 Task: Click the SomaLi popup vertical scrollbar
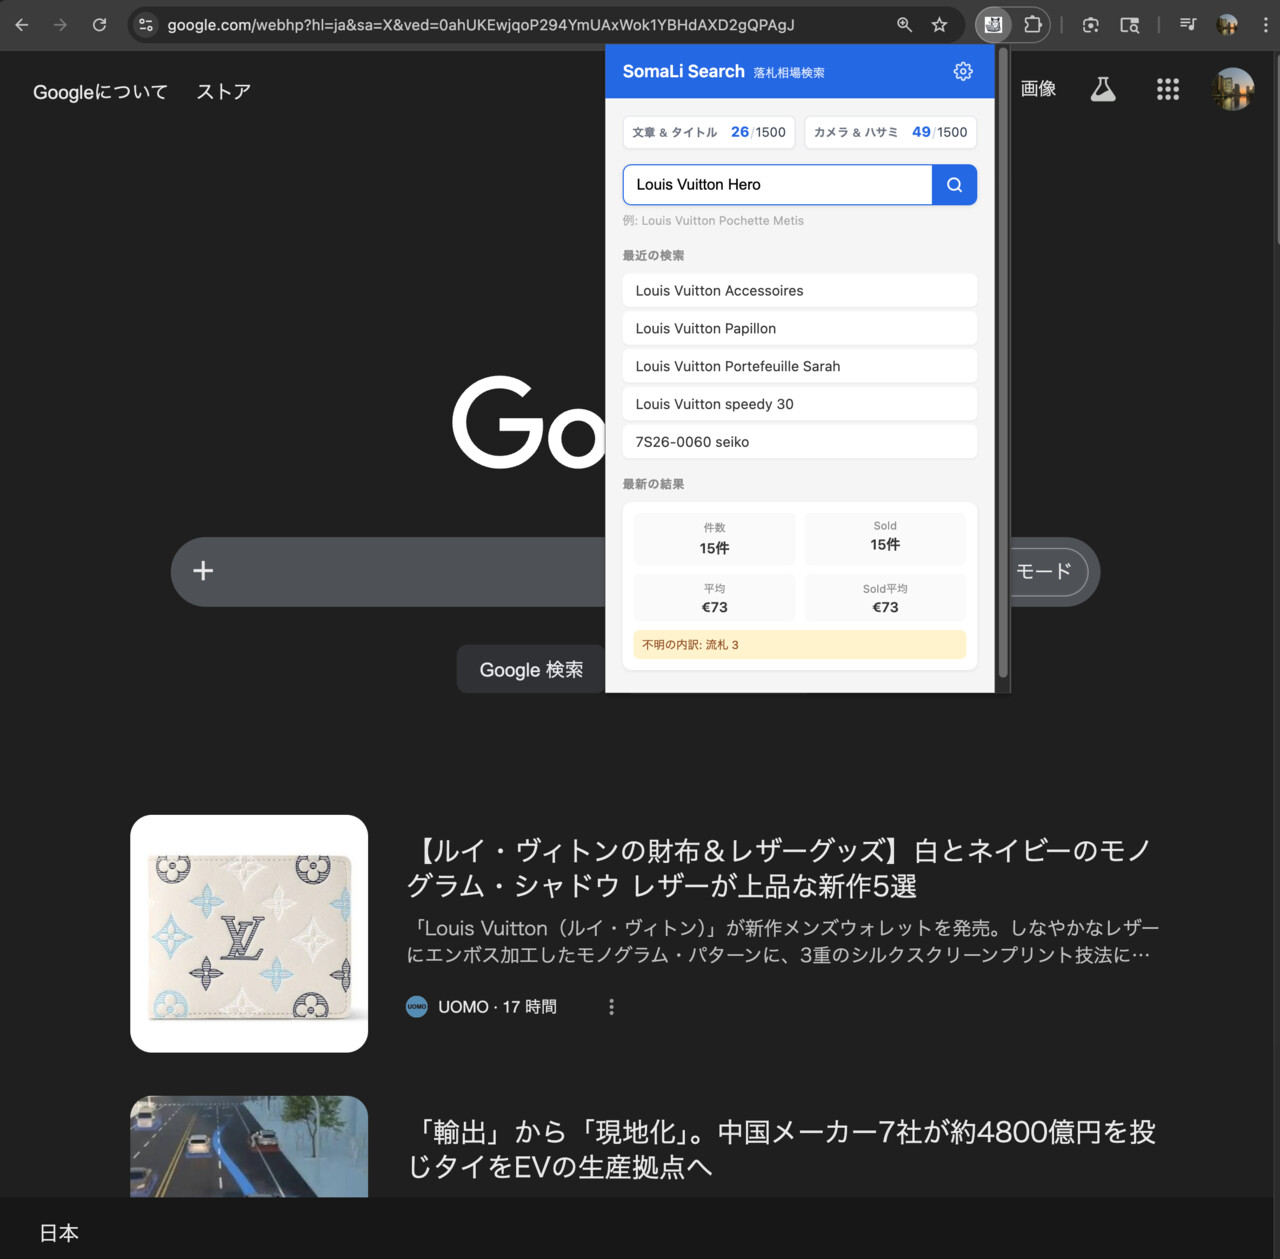(x=1002, y=360)
